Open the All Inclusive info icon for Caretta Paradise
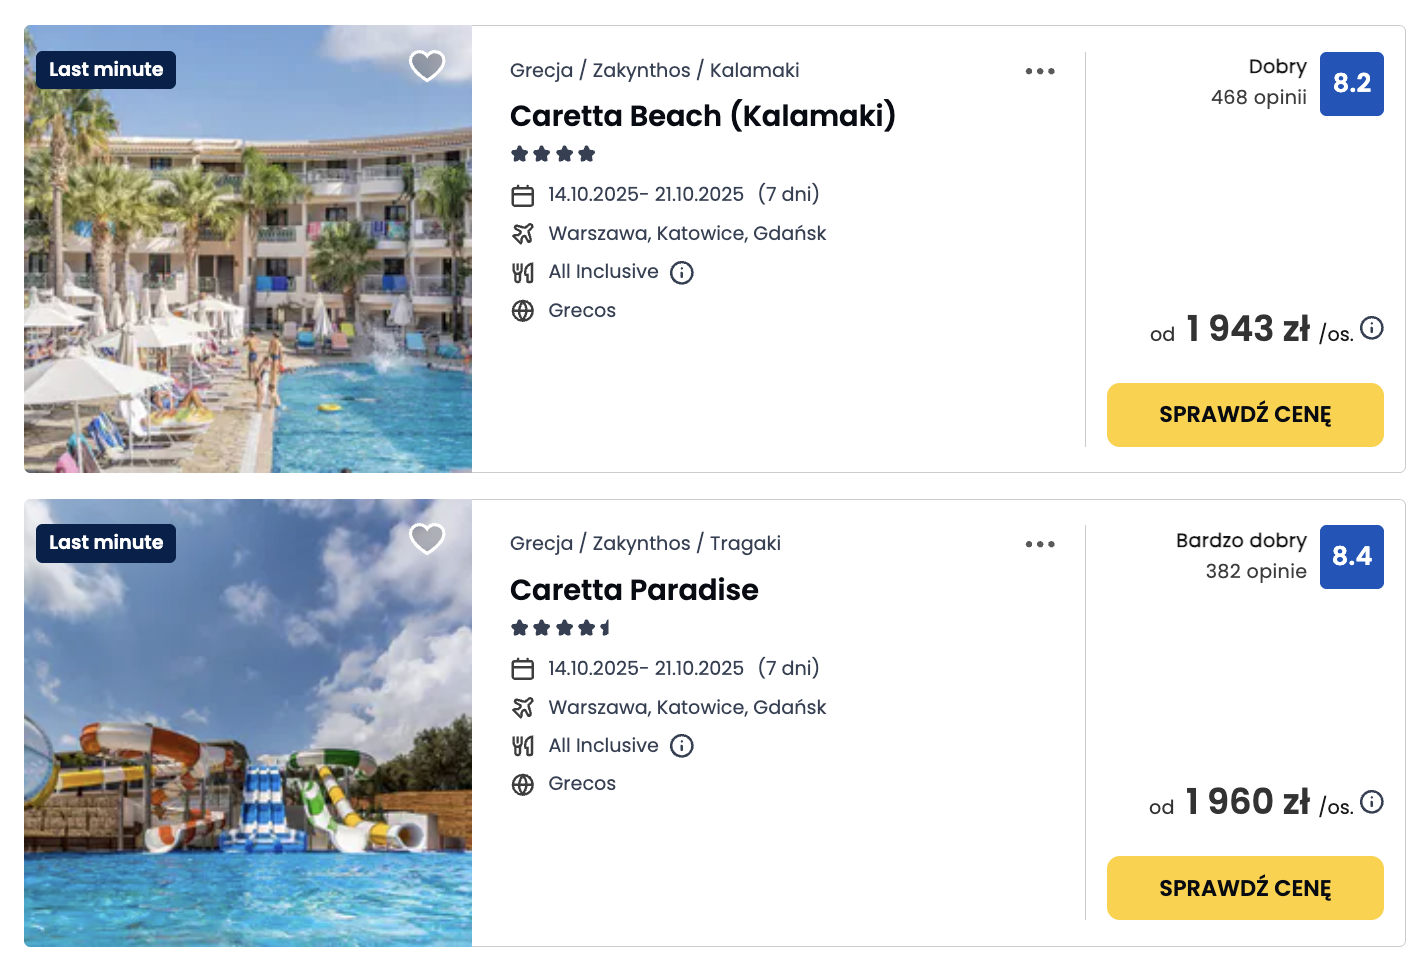 (681, 745)
